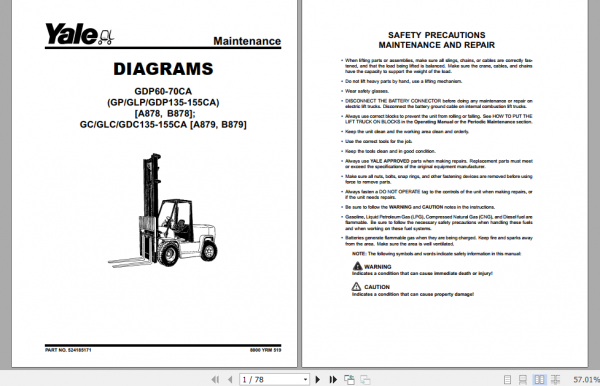The width and height of the screenshot is (600, 386).
Task: Click the text GDP60-70CA
Action: pyautogui.click(x=163, y=91)
